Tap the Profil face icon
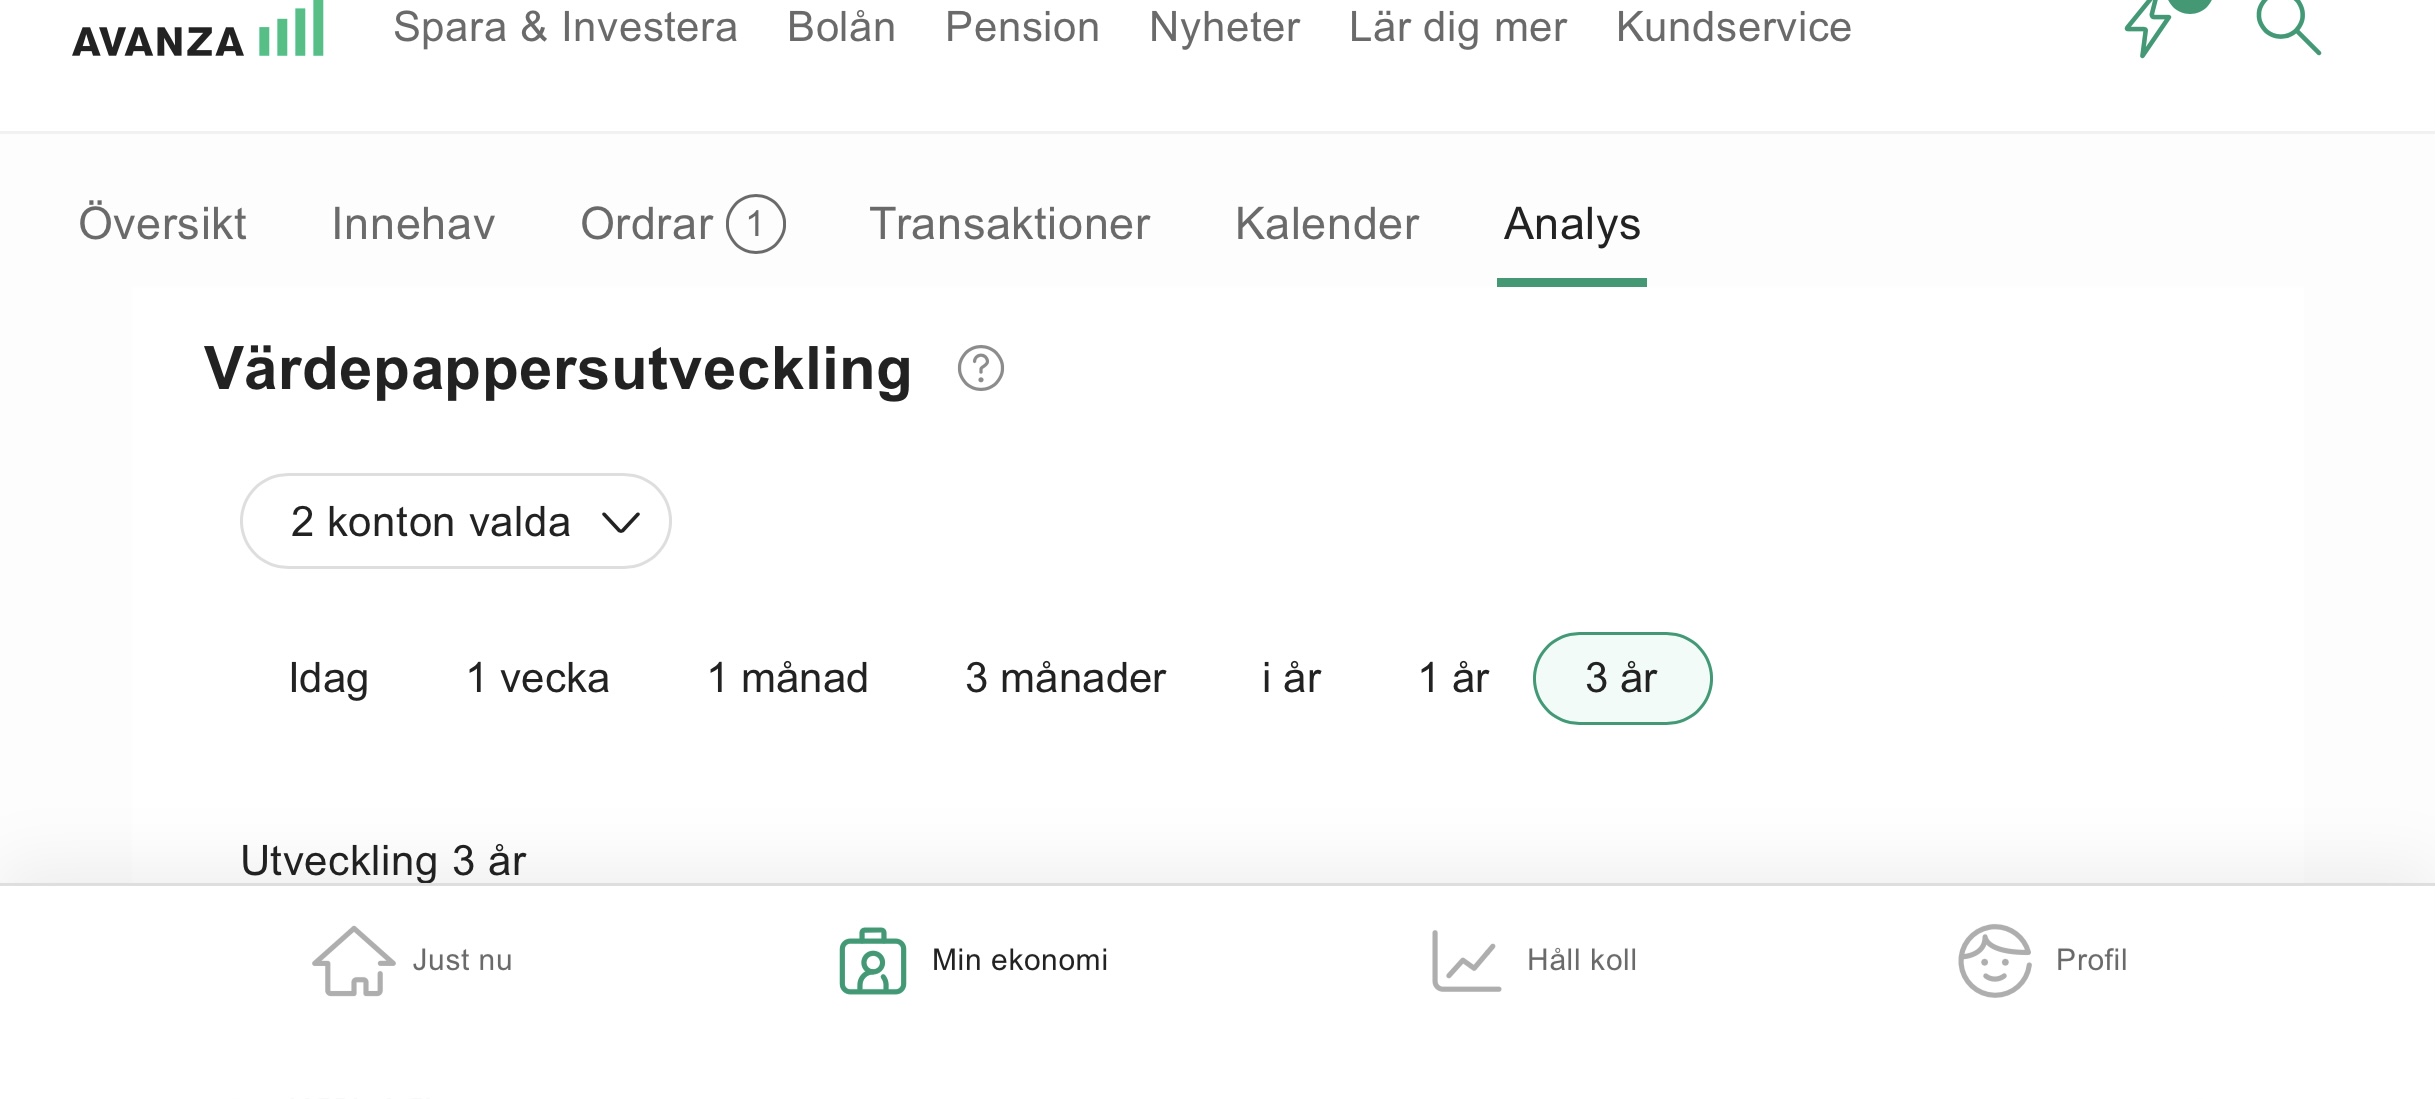The image size is (2435, 1099). click(x=1994, y=961)
